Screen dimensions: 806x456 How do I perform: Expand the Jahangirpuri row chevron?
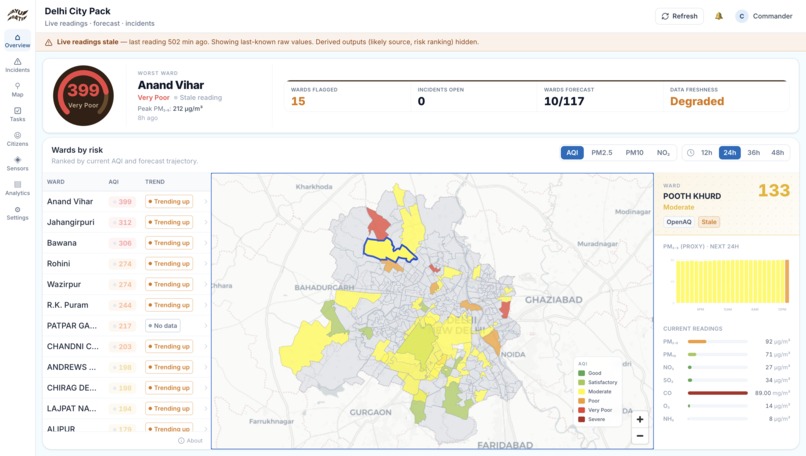206,222
